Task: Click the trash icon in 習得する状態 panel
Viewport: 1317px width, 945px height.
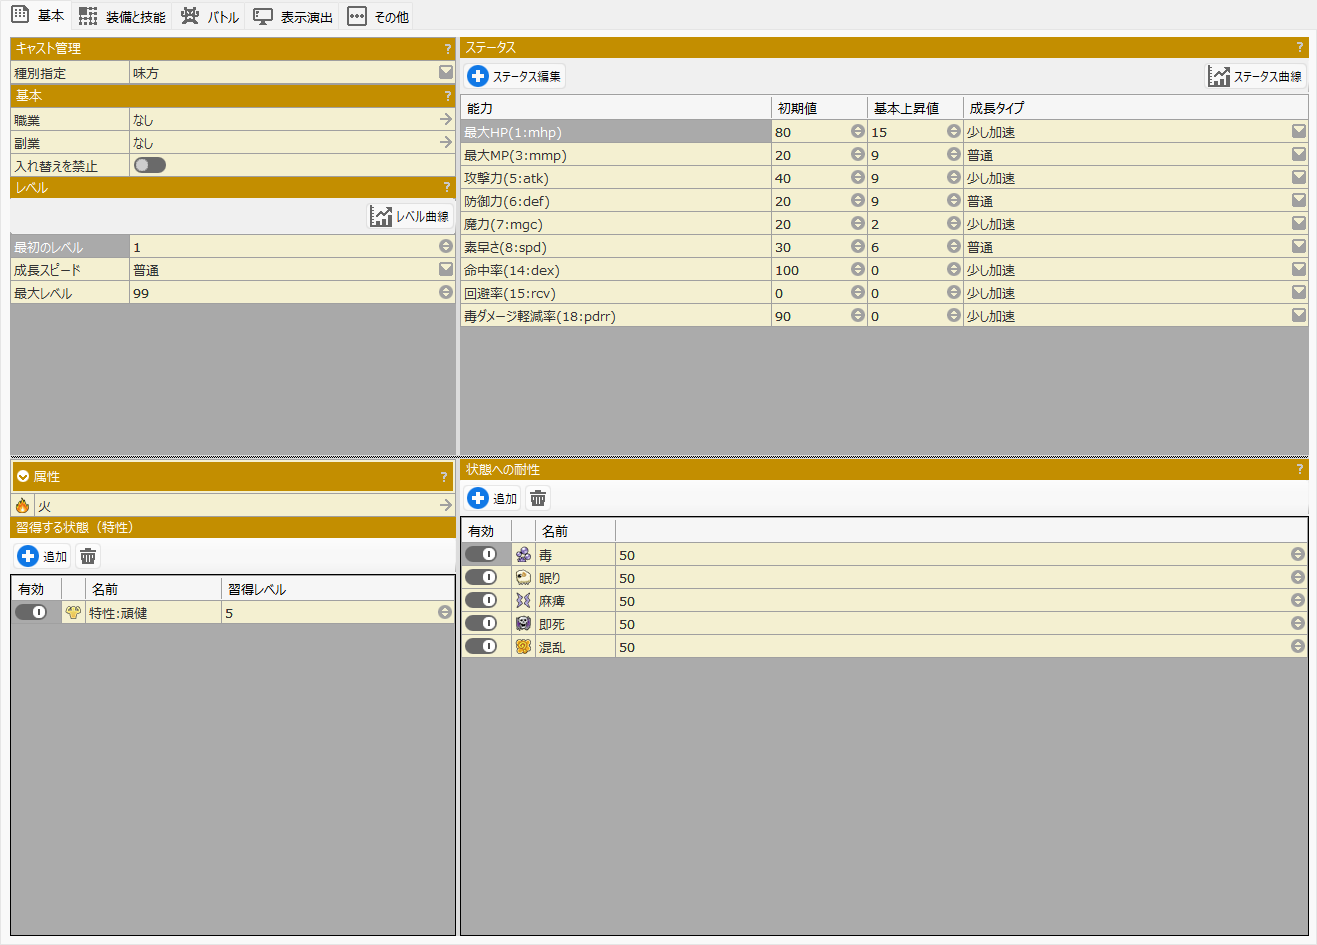Action: pos(88,556)
